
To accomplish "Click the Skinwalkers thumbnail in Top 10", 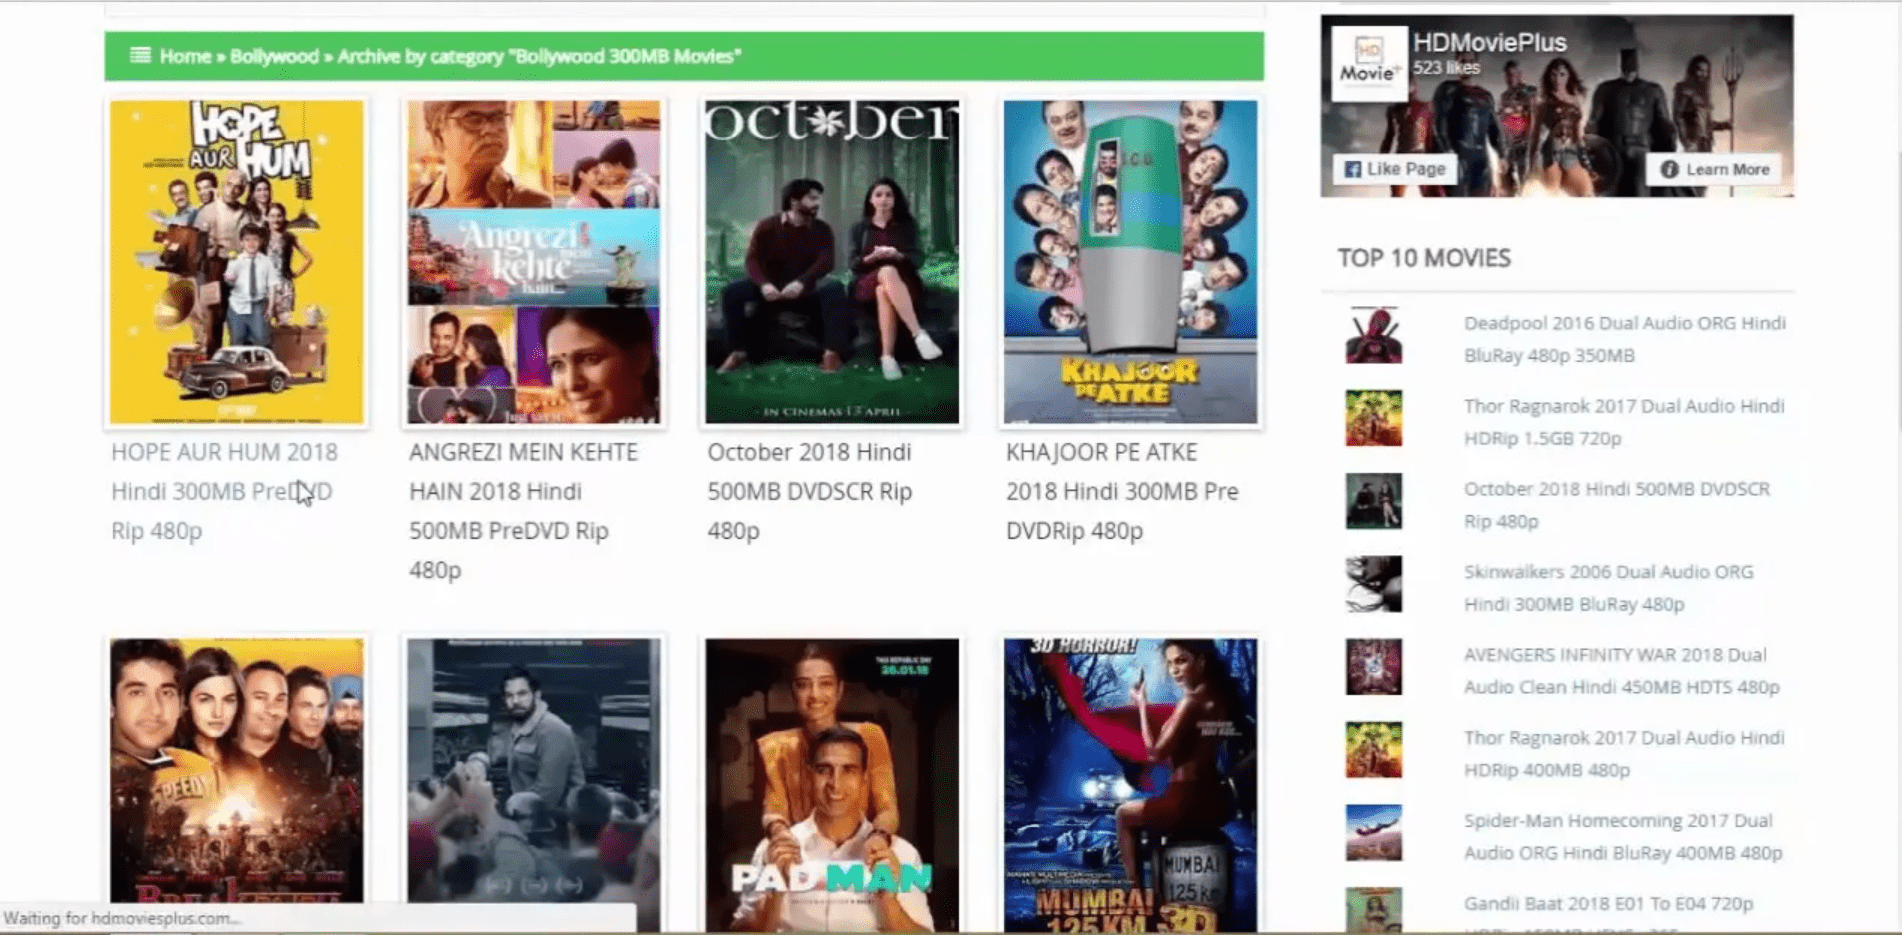I will [1373, 584].
